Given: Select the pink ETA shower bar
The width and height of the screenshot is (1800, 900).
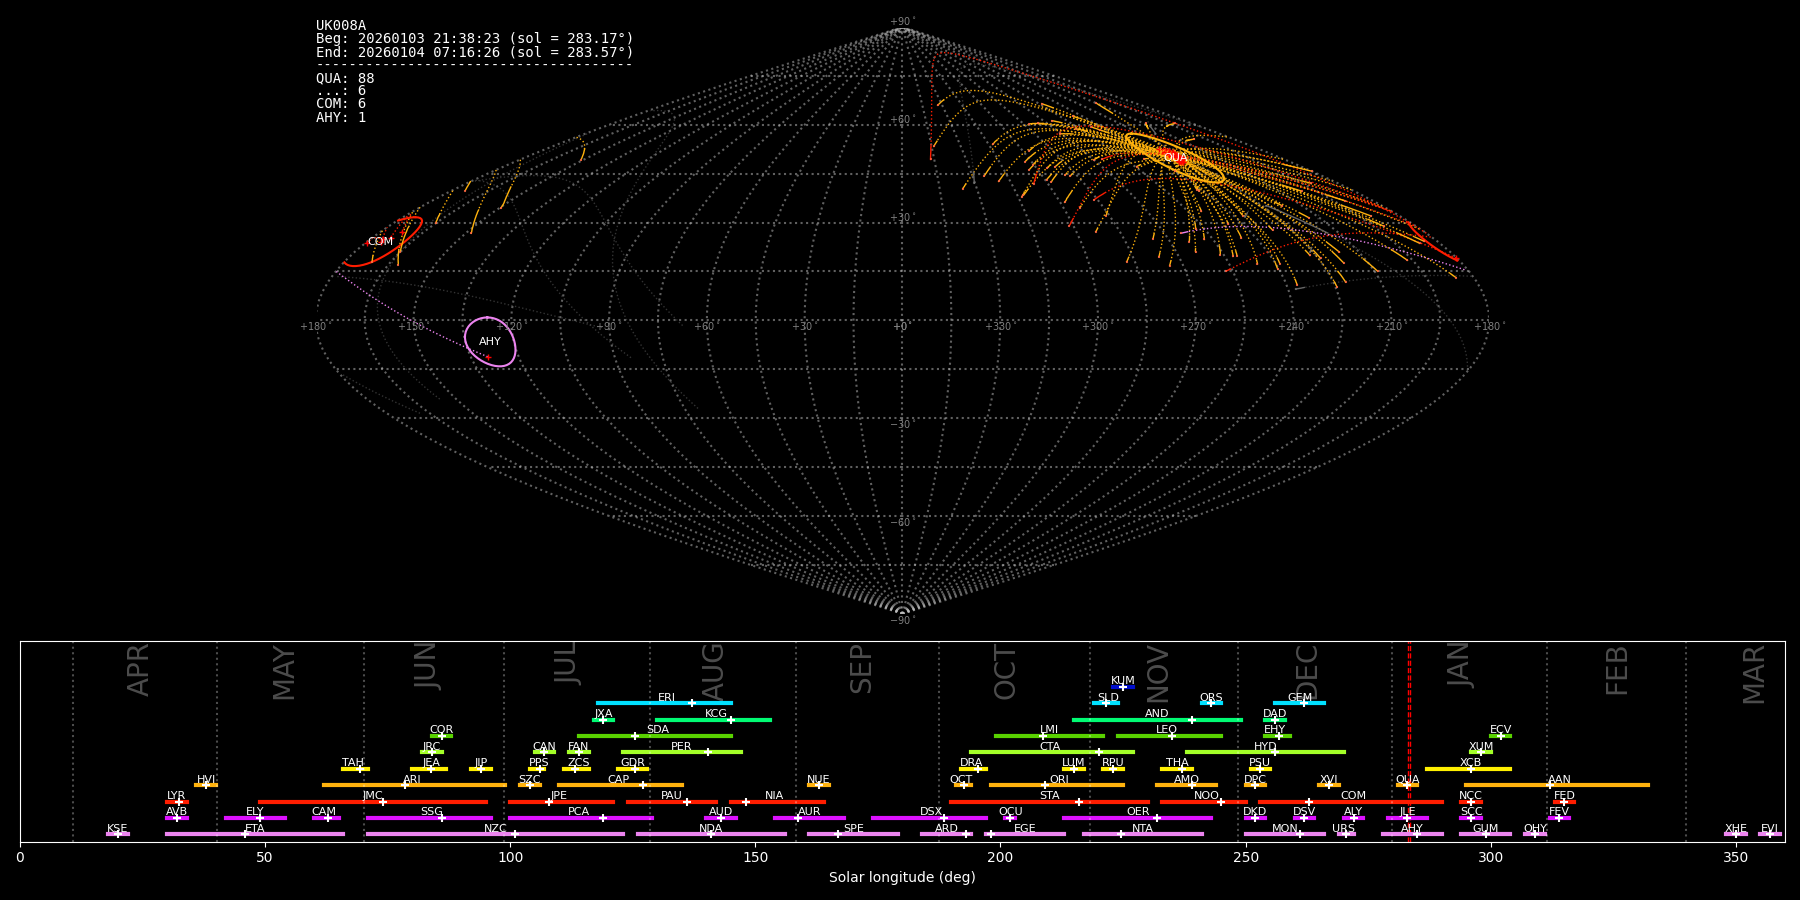Looking at the screenshot, I should [254, 834].
